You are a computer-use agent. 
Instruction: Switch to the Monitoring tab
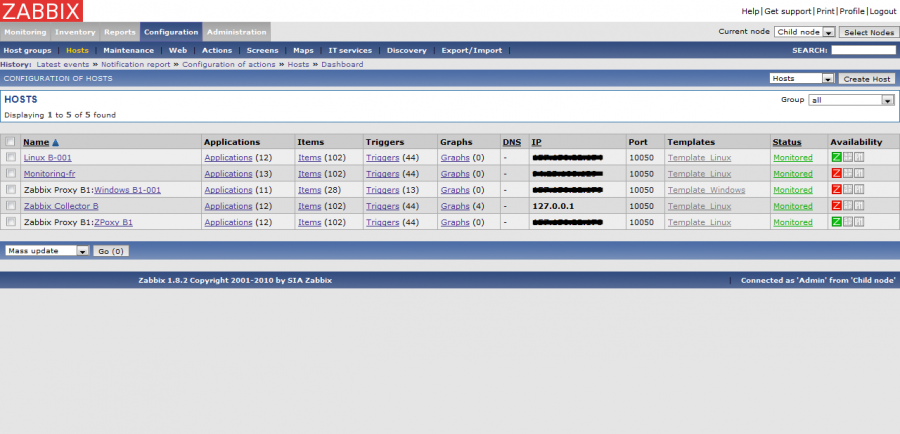25,32
